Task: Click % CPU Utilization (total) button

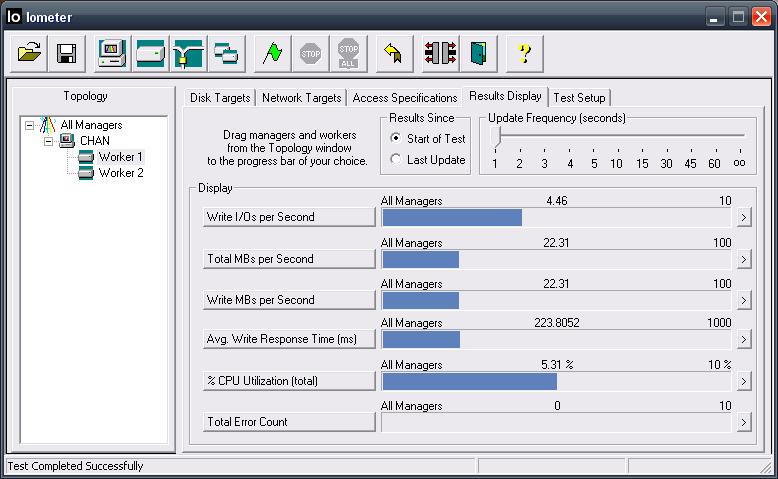Action: tap(289, 381)
